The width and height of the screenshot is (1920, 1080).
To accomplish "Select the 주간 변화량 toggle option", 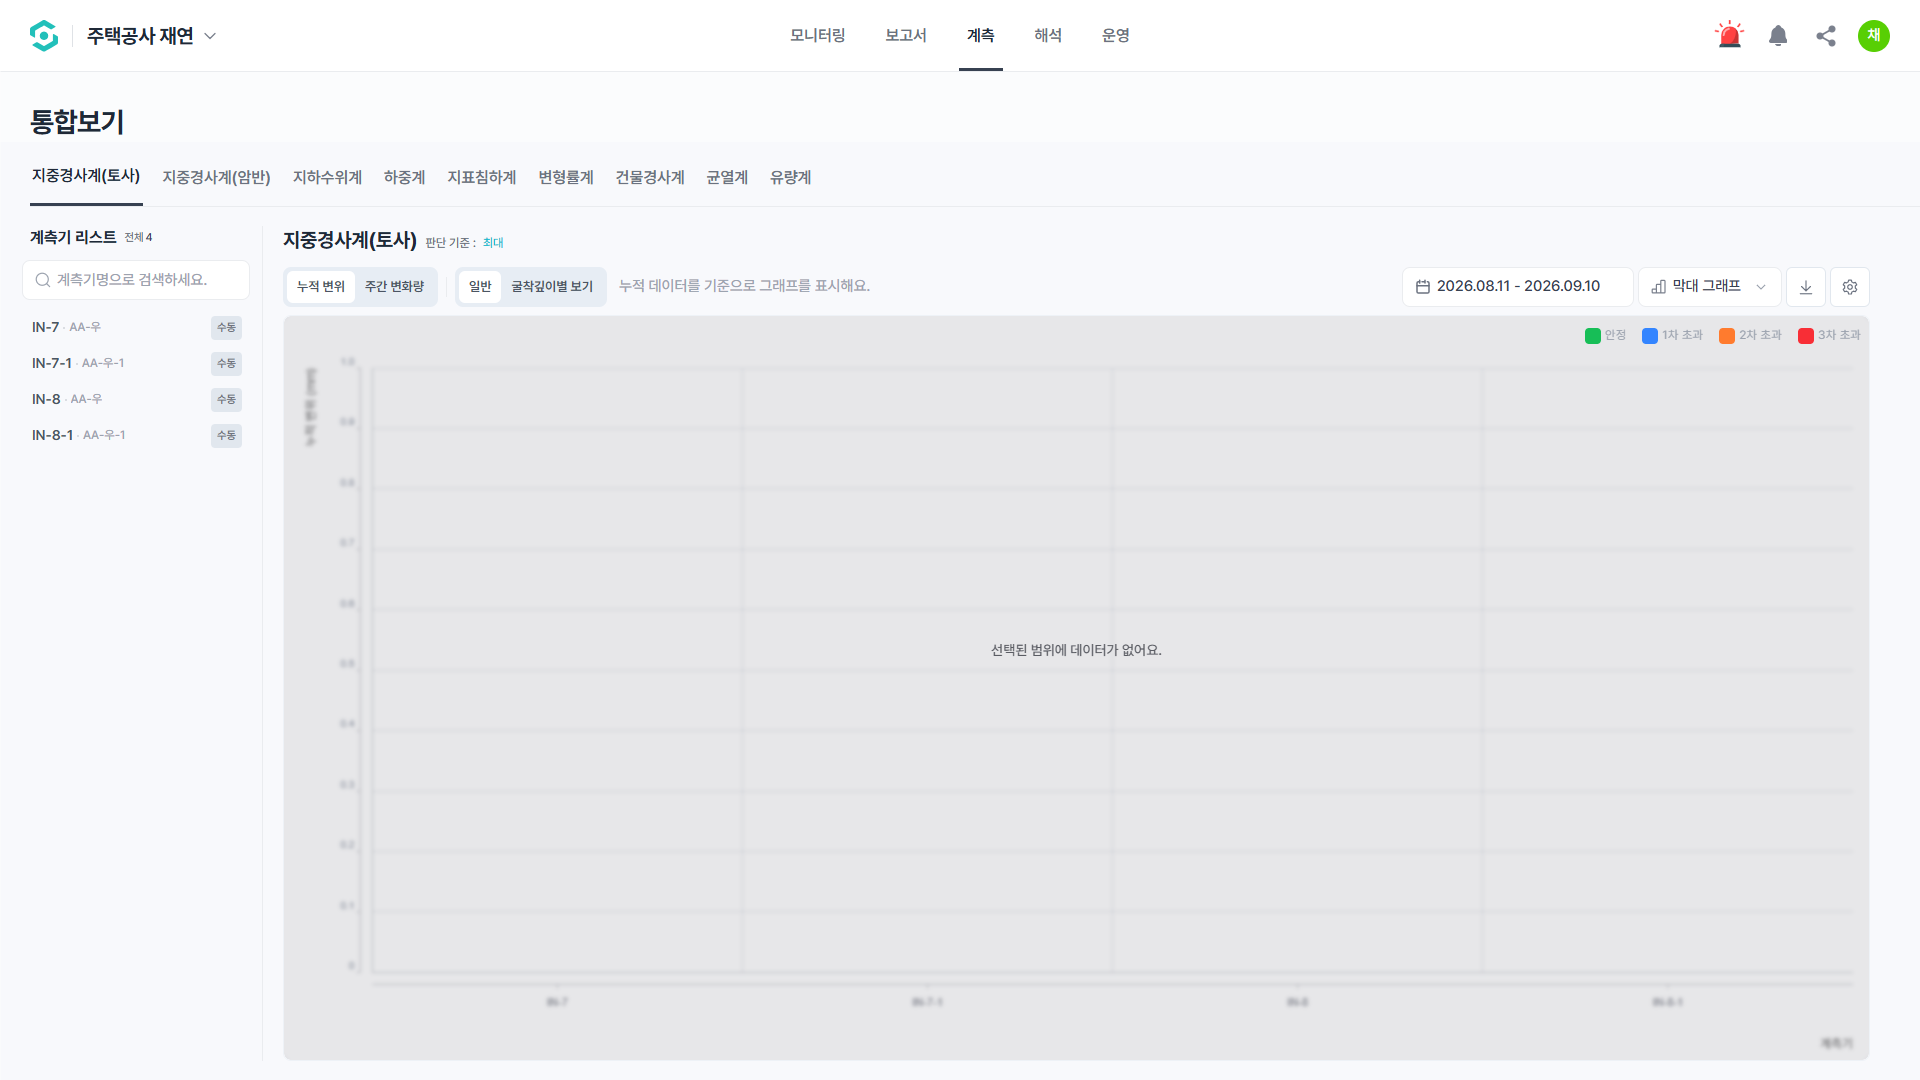I will (394, 287).
